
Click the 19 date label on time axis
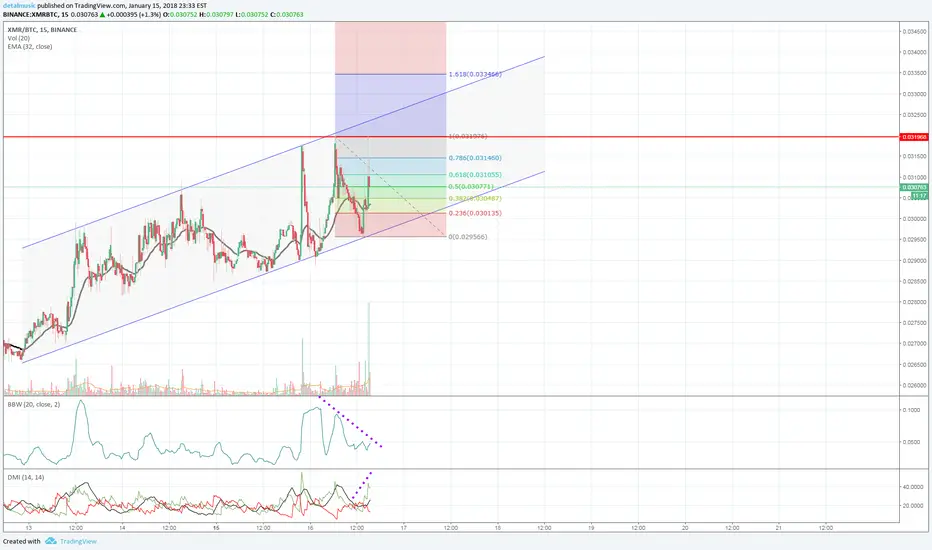[x=591, y=527]
